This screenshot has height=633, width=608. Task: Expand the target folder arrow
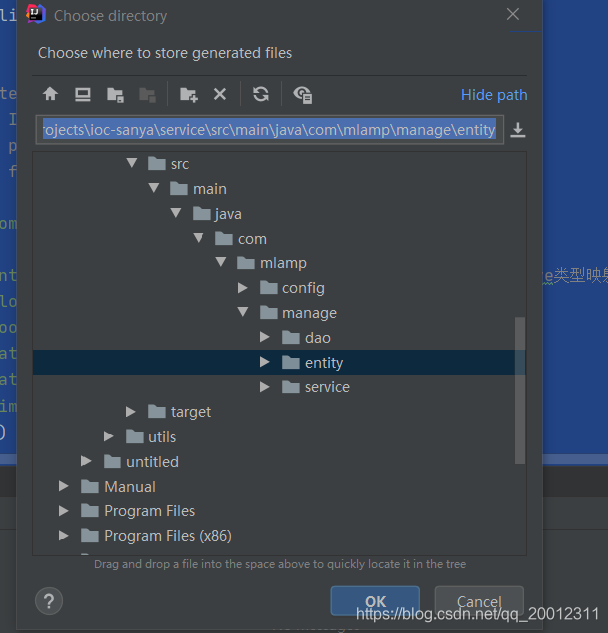[130, 412]
